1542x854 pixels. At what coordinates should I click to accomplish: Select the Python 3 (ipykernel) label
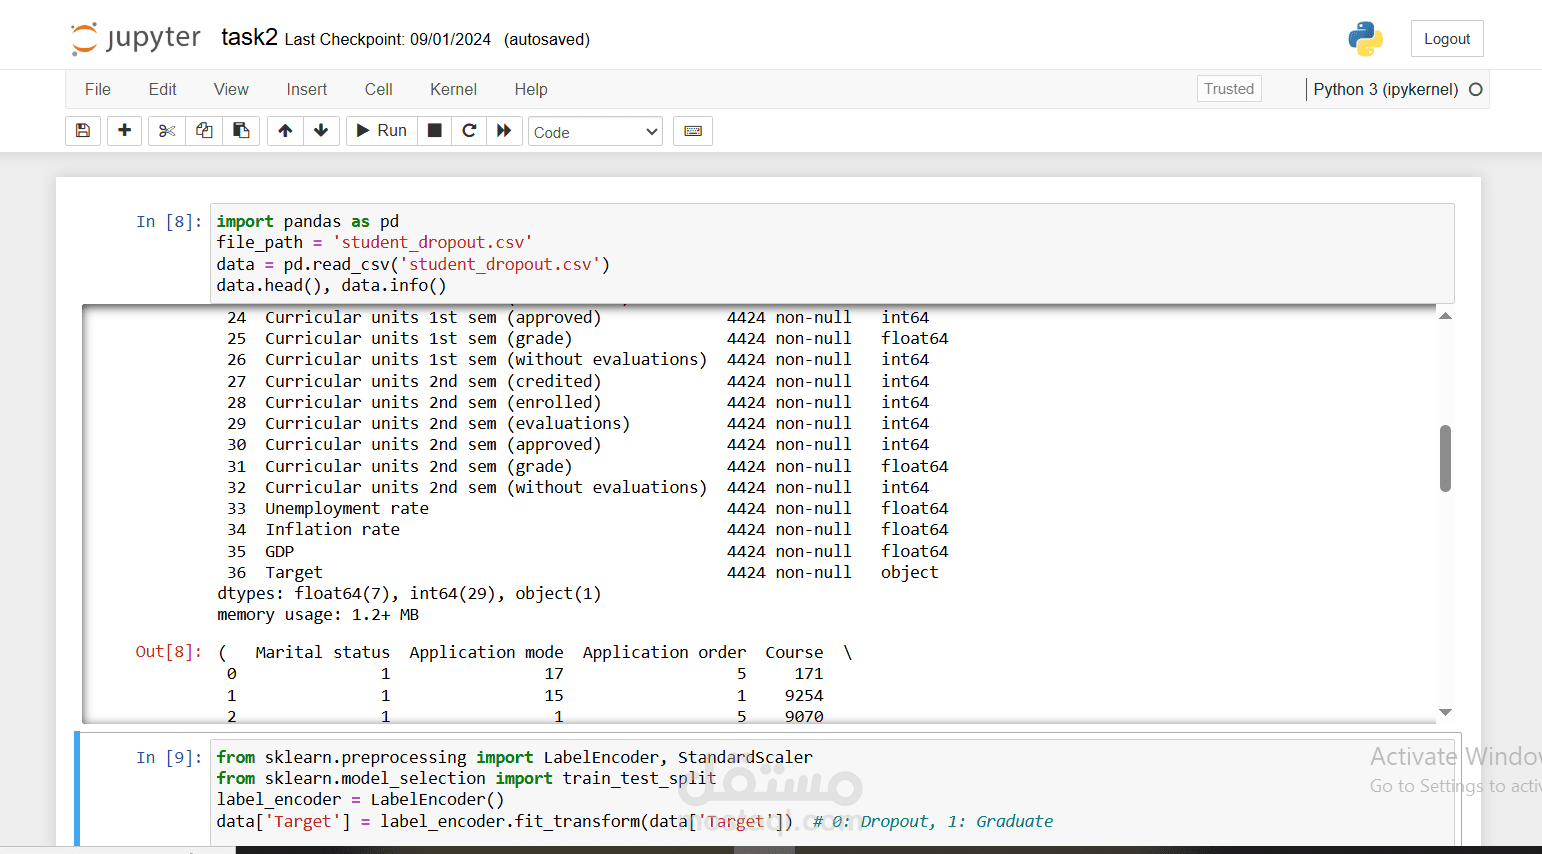click(x=1385, y=89)
